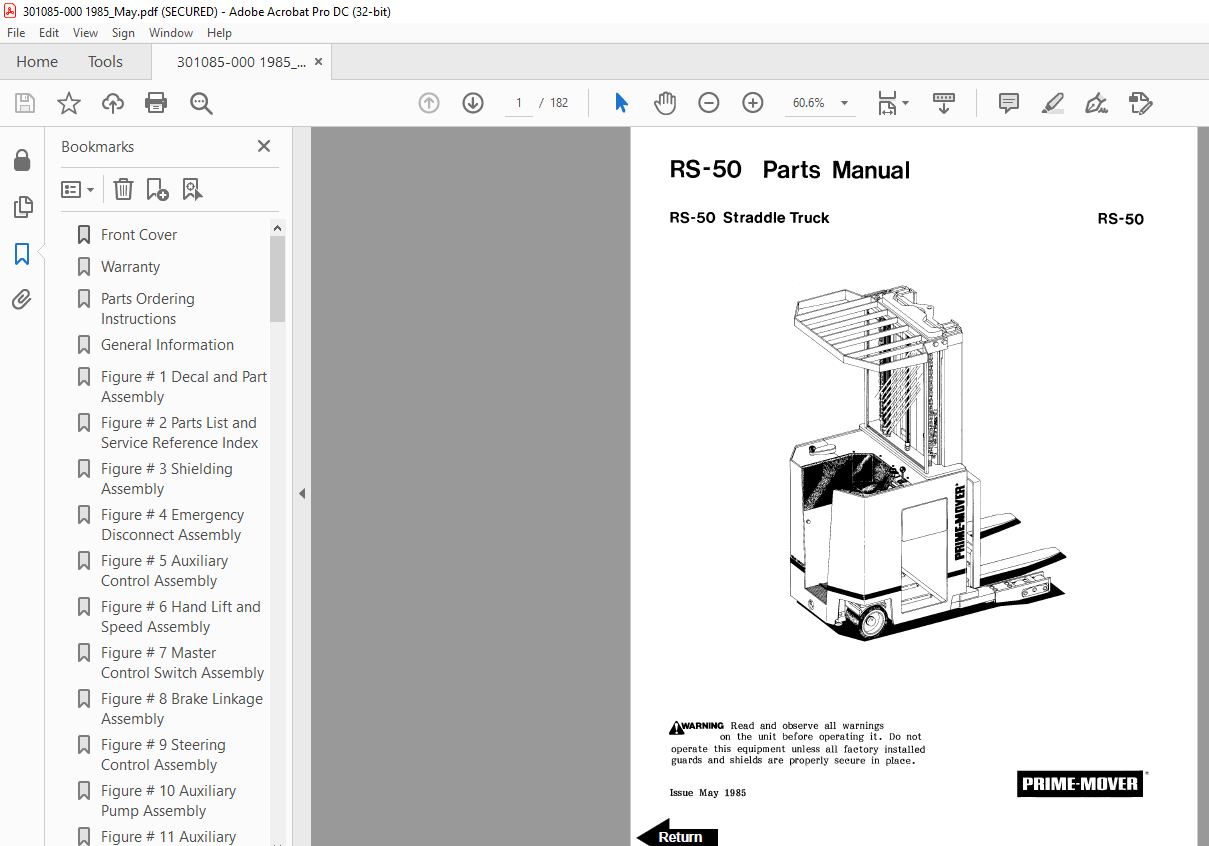
Task: Jump to the Warranty bookmark
Action: pos(130,267)
